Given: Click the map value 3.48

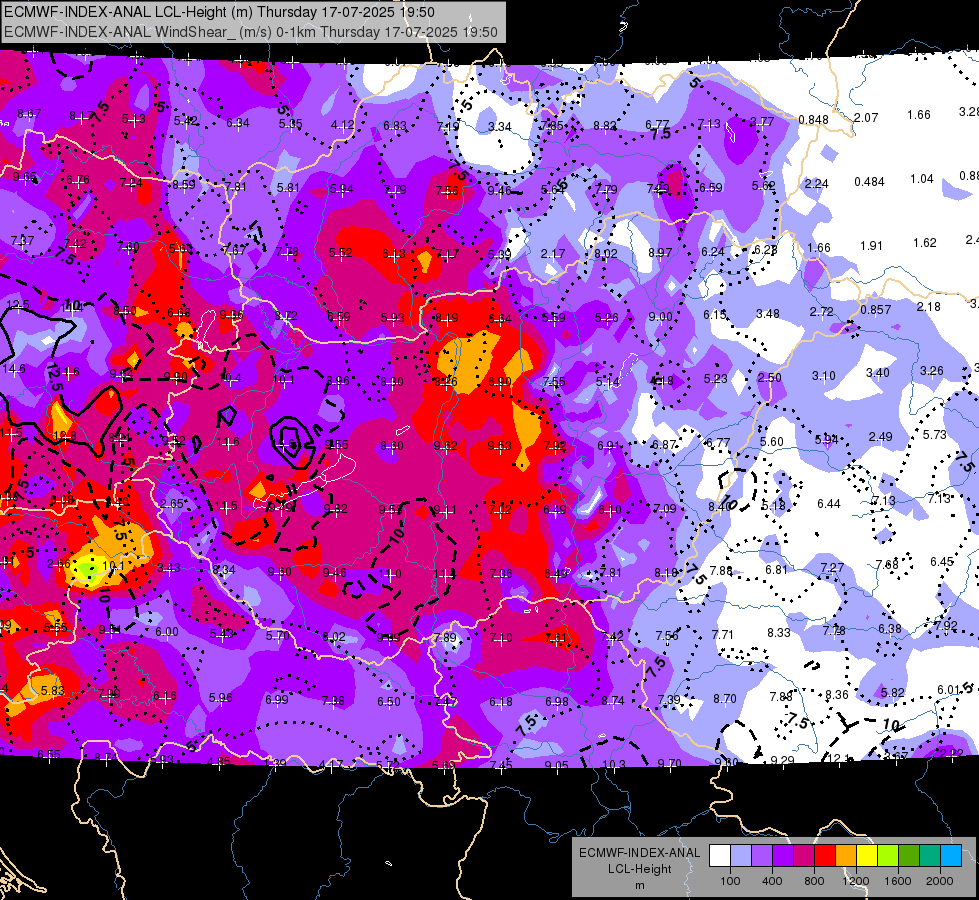Looking at the screenshot, I should click(x=767, y=314).
